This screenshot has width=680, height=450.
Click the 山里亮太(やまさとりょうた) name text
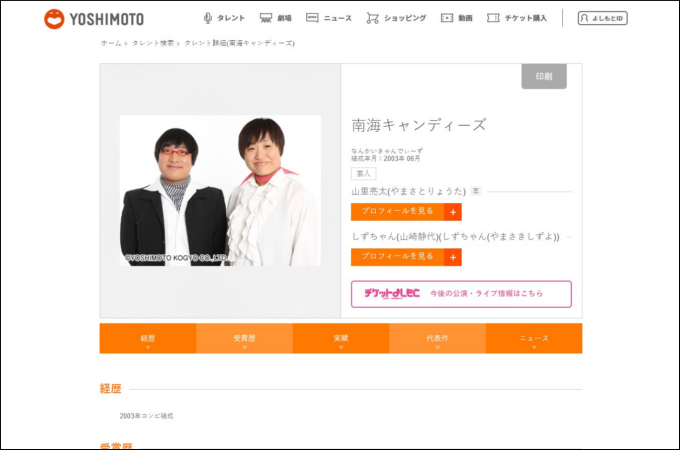pyautogui.click(x=409, y=191)
